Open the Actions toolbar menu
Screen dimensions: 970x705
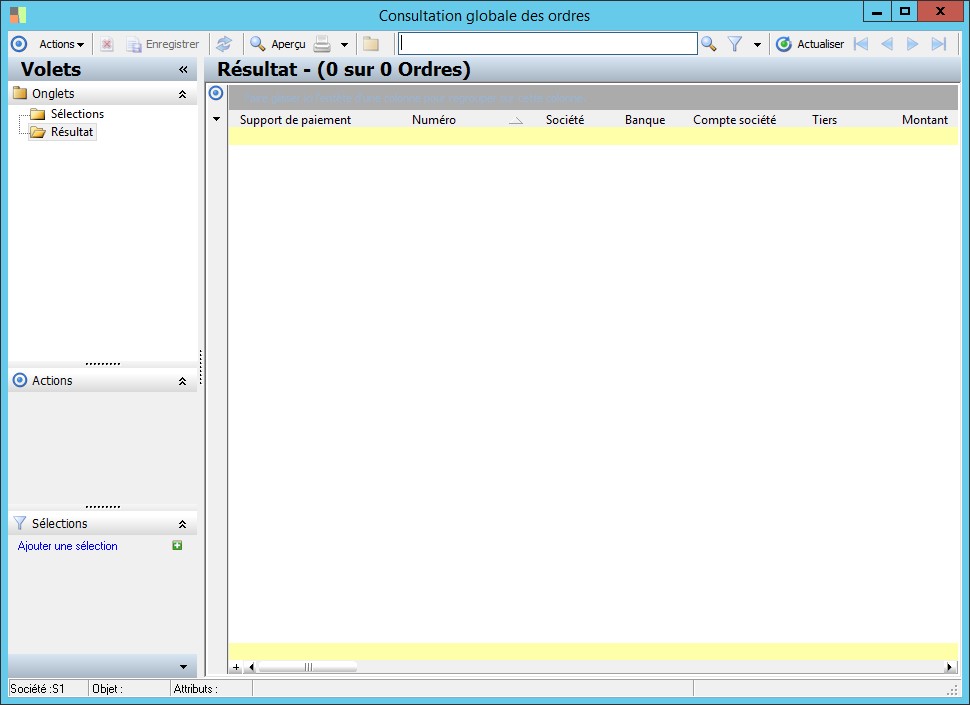pyautogui.click(x=61, y=44)
